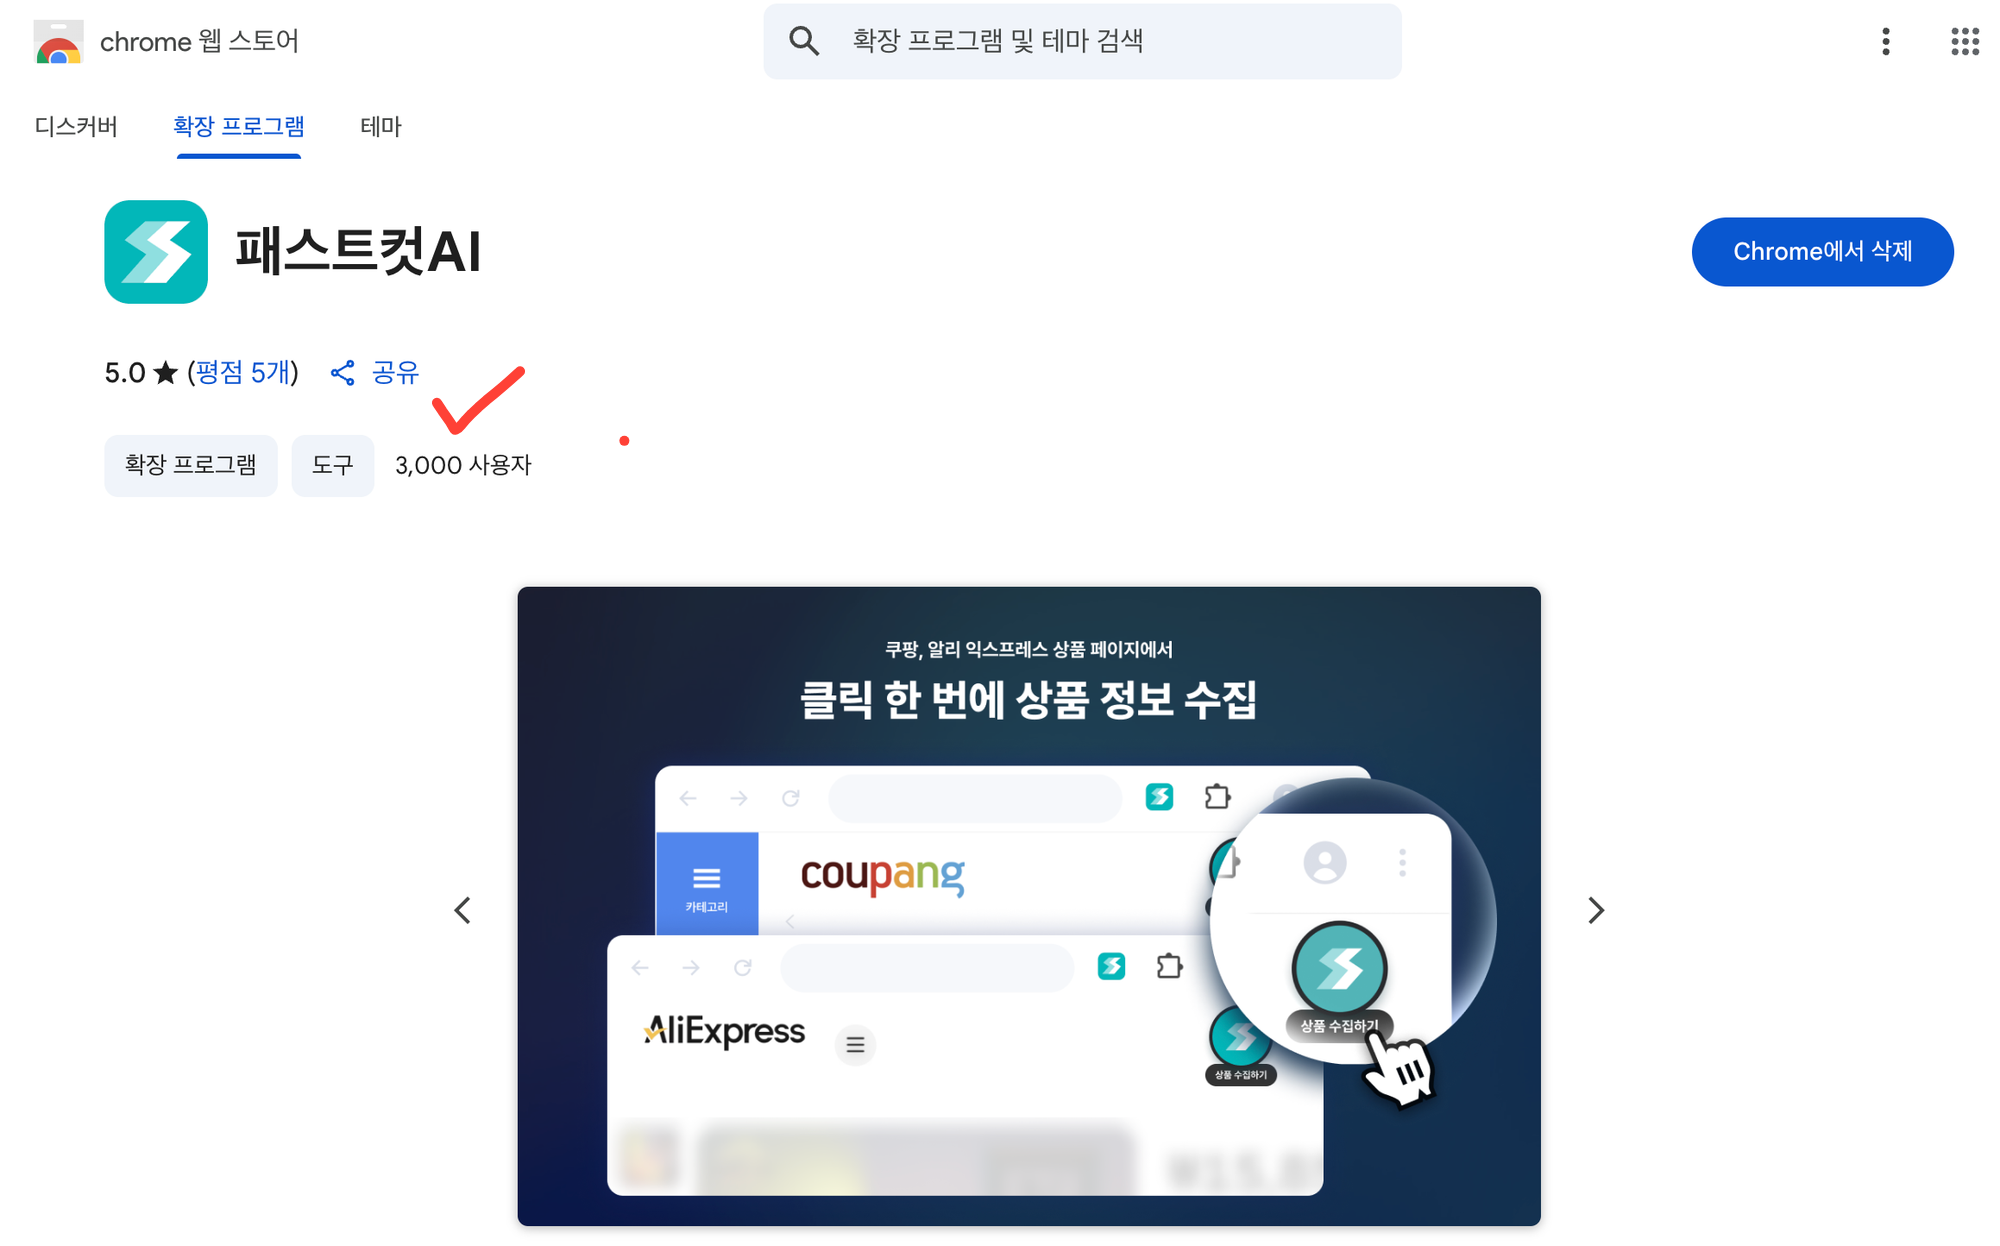This screenshot has width=2000, height=1246.
Task: Show the previous screenshot with left chevron
Action: [462, 910]
